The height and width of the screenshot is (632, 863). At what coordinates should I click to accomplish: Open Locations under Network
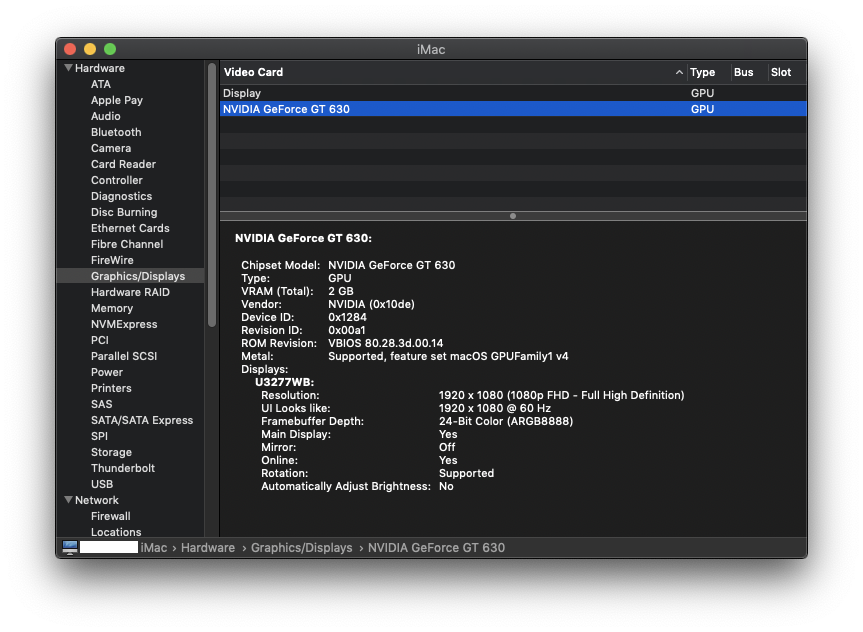[116, 532]
